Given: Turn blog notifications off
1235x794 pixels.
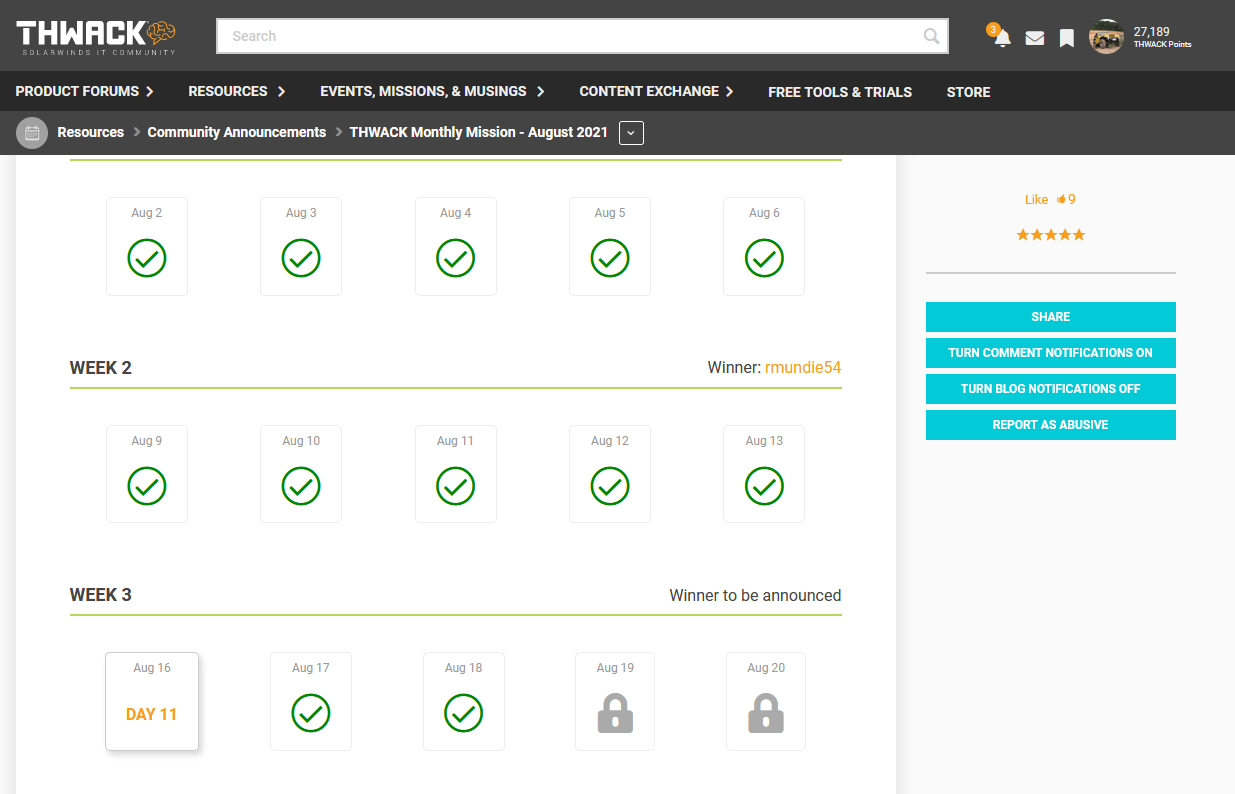Looking at the screenshot, I should (x=1051, y=389).
